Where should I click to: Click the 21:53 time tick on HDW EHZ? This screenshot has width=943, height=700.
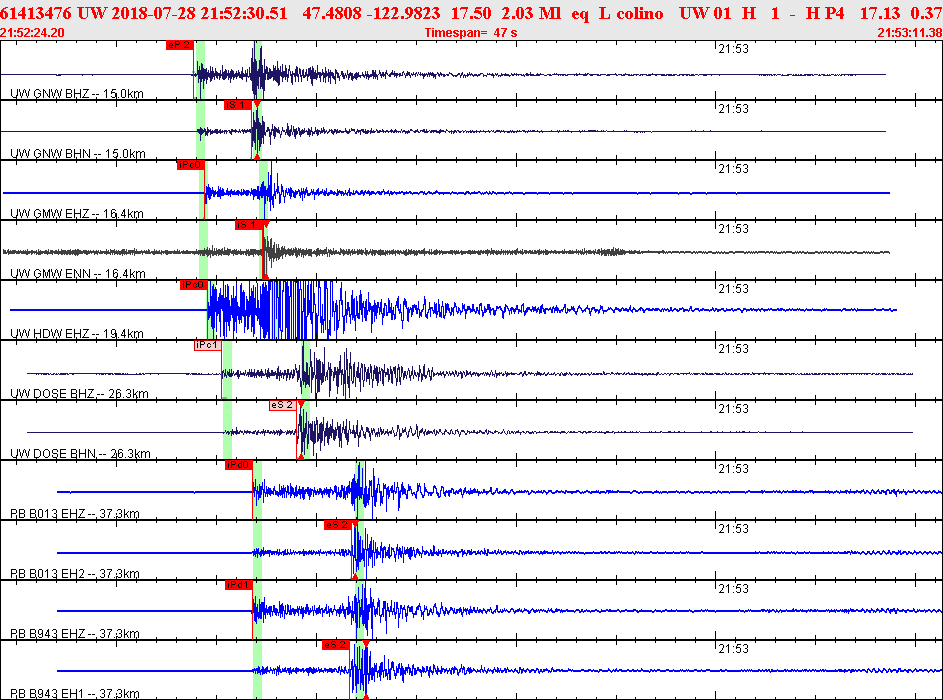click(734, 289)
